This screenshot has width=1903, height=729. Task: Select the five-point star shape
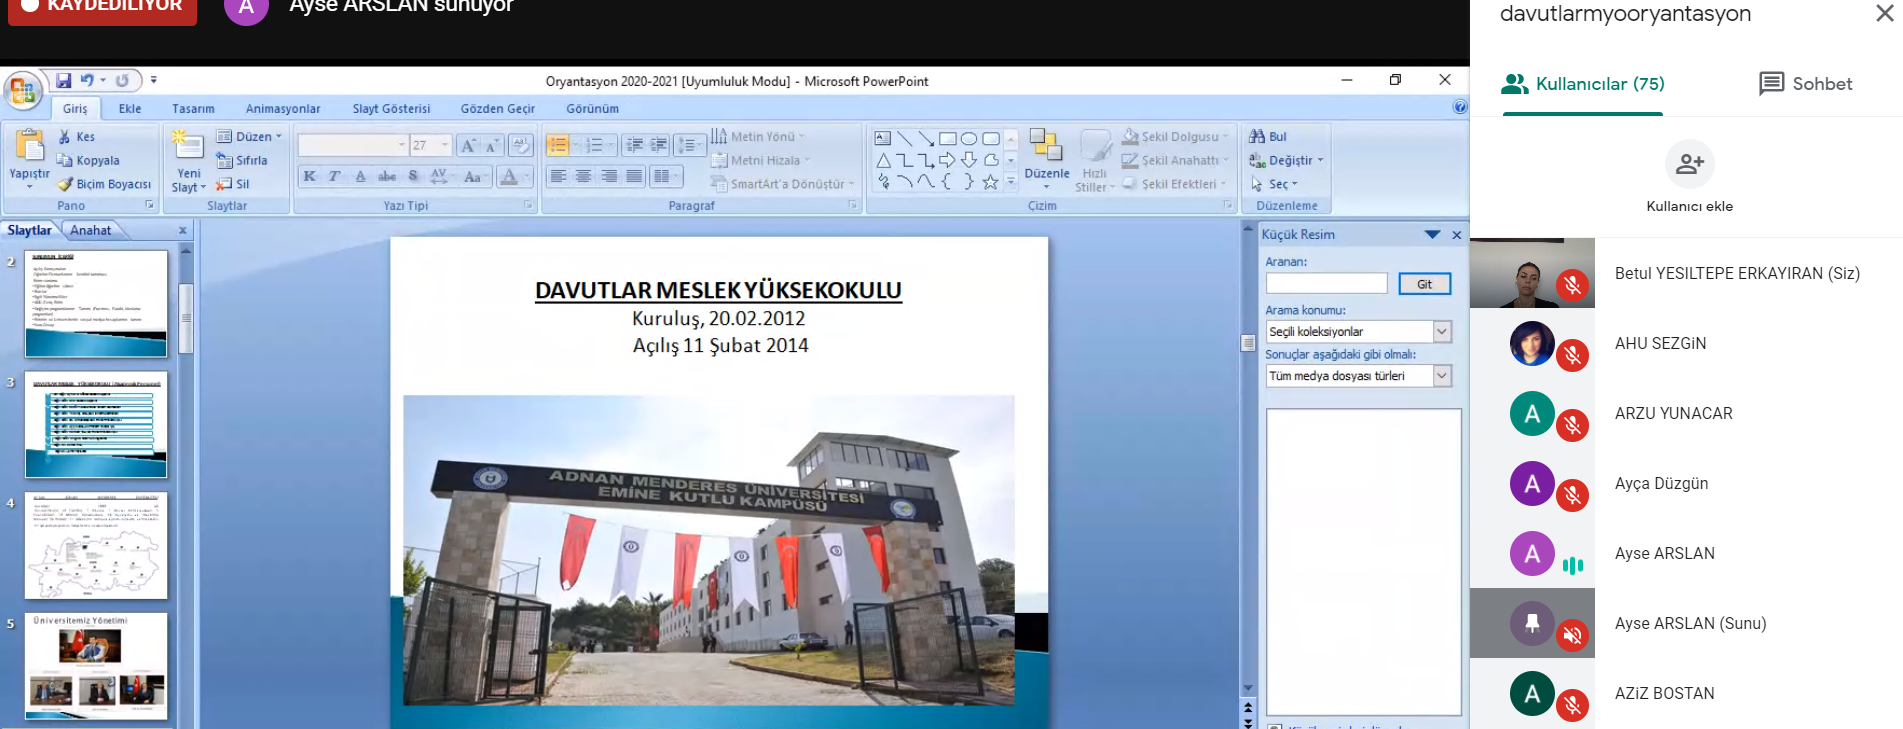point(990,182)
